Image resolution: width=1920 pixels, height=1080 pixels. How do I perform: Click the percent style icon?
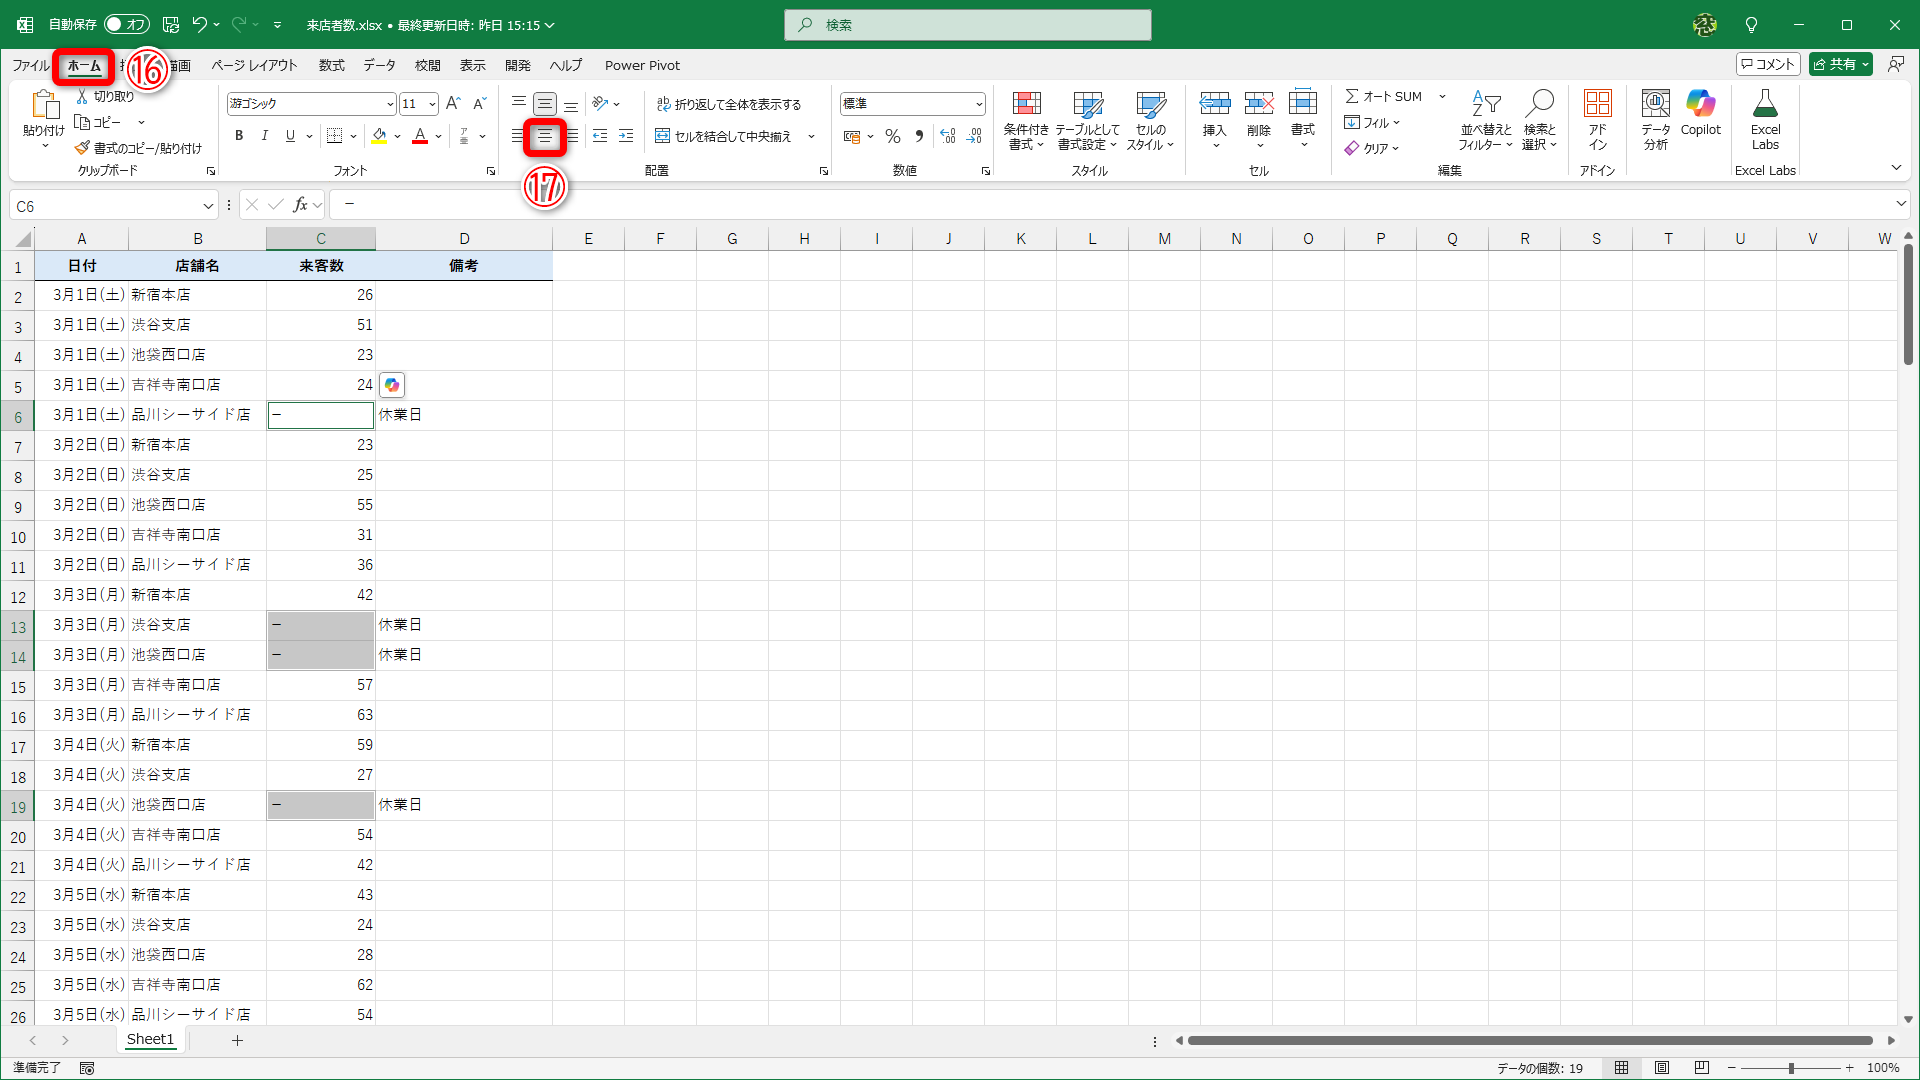click(x=893, y=137)
